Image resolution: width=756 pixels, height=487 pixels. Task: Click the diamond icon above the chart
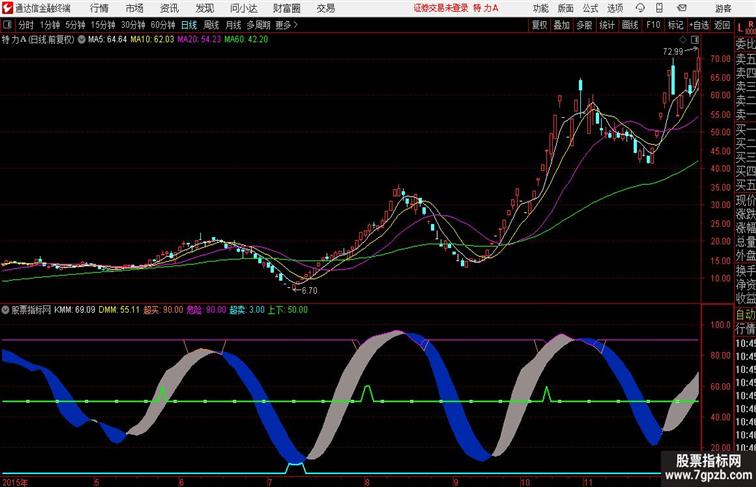point(683,40)
